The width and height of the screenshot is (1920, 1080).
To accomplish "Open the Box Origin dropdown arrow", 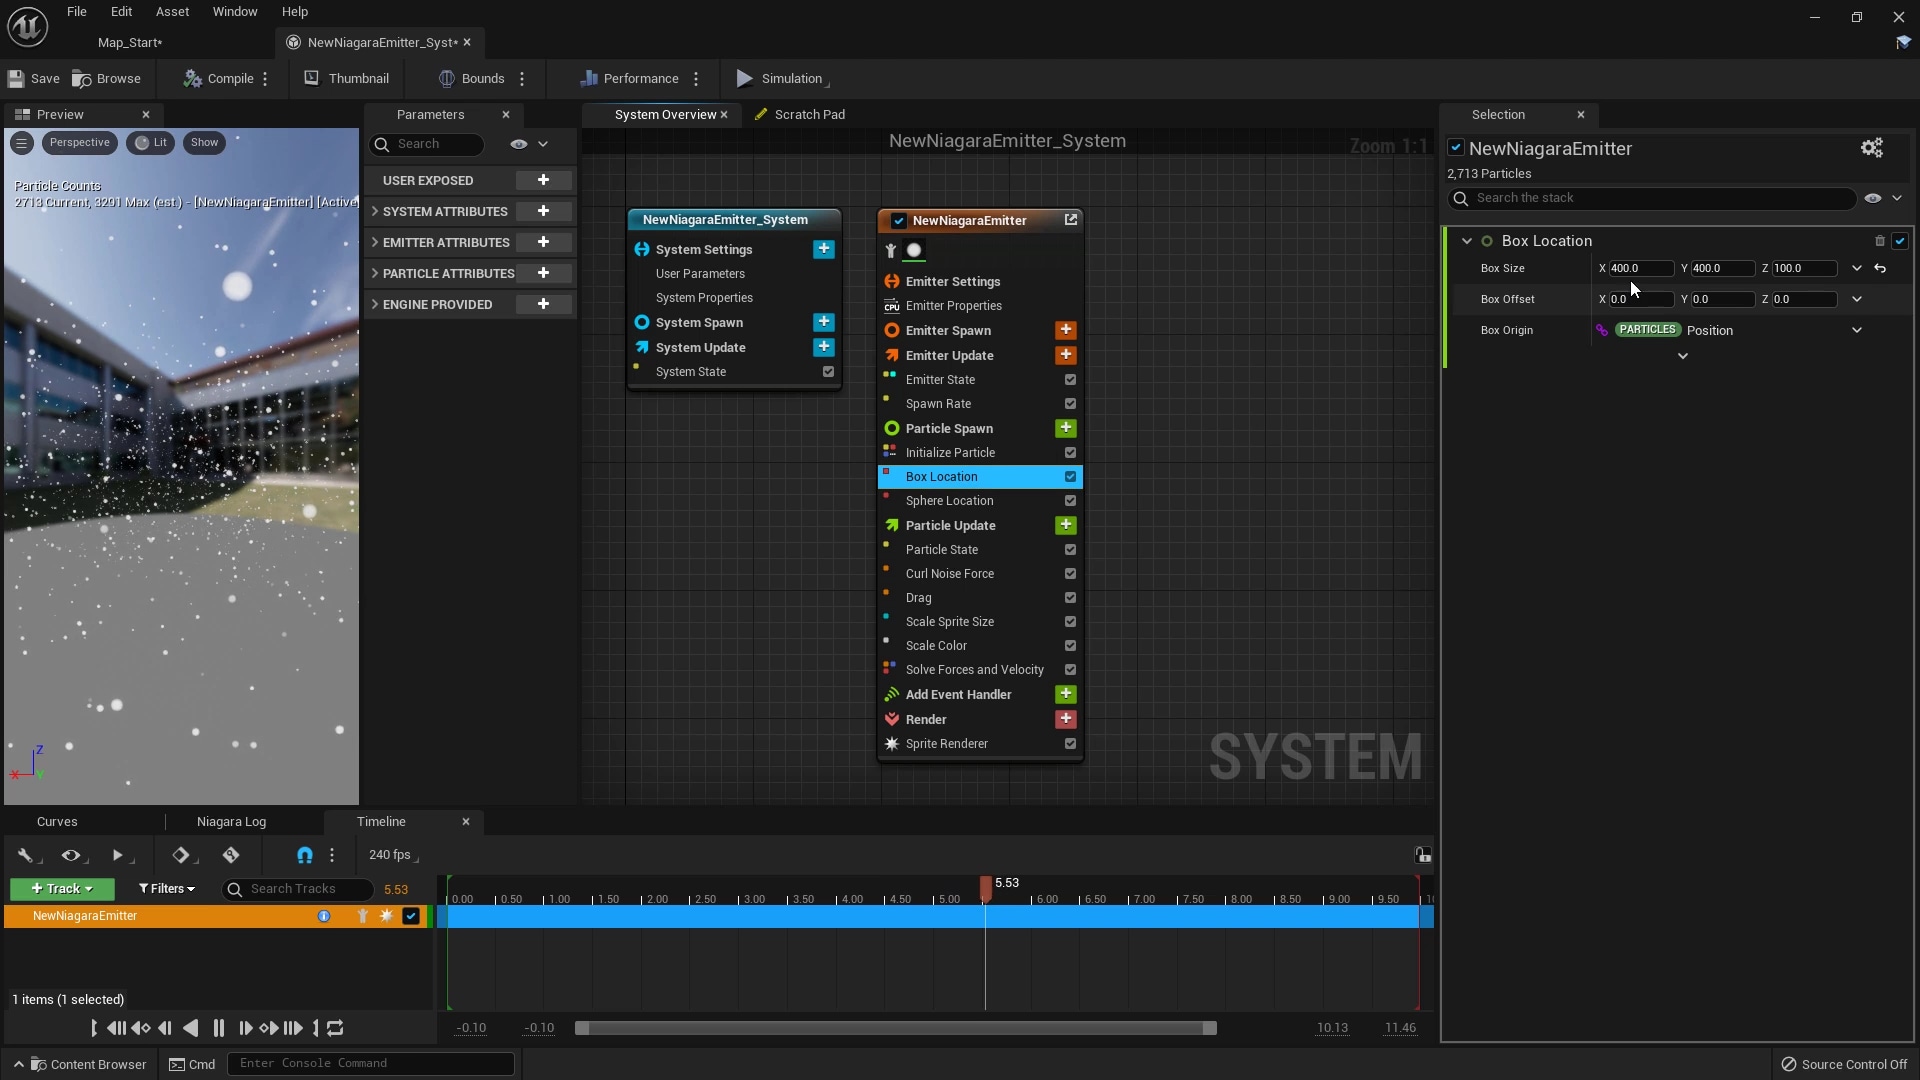I will click(x=1858, y=330).
